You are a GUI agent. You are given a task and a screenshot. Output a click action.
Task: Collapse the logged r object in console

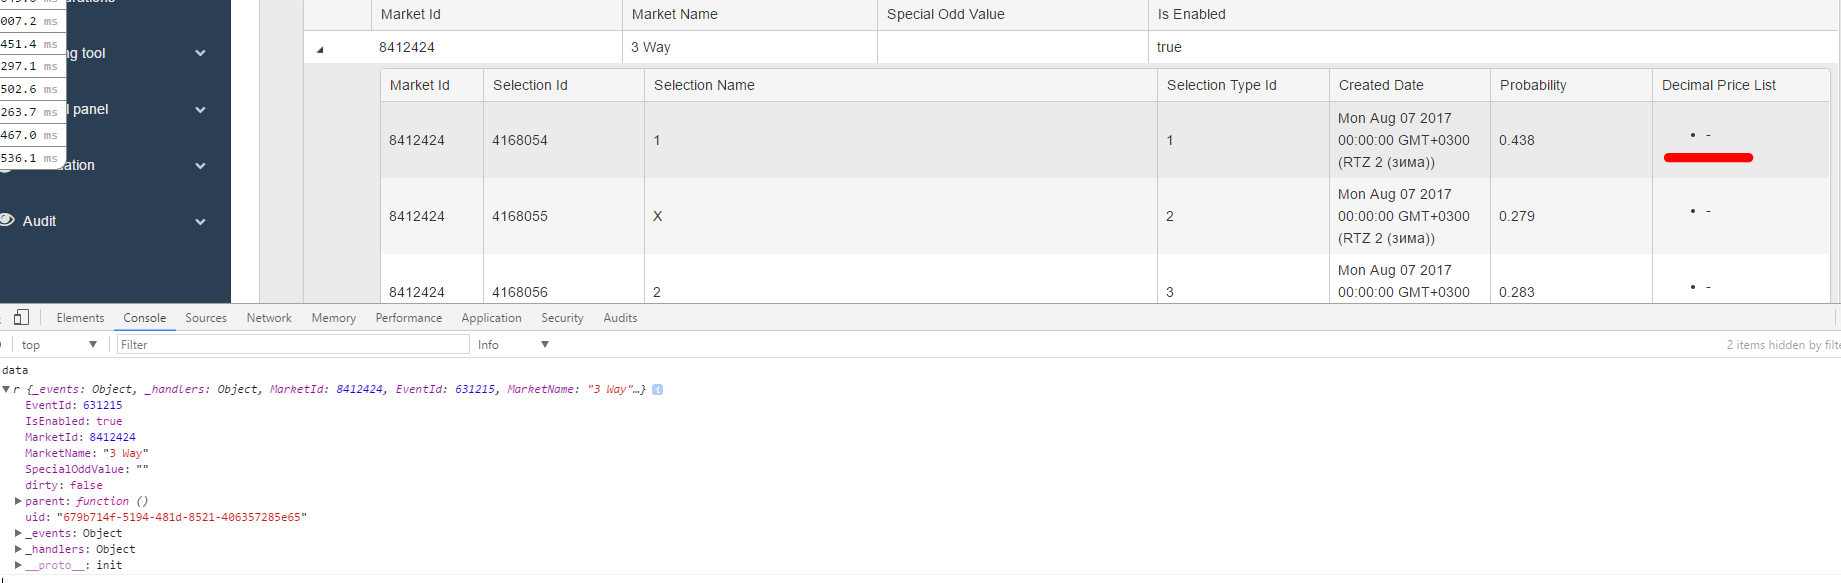coord(6,389)
